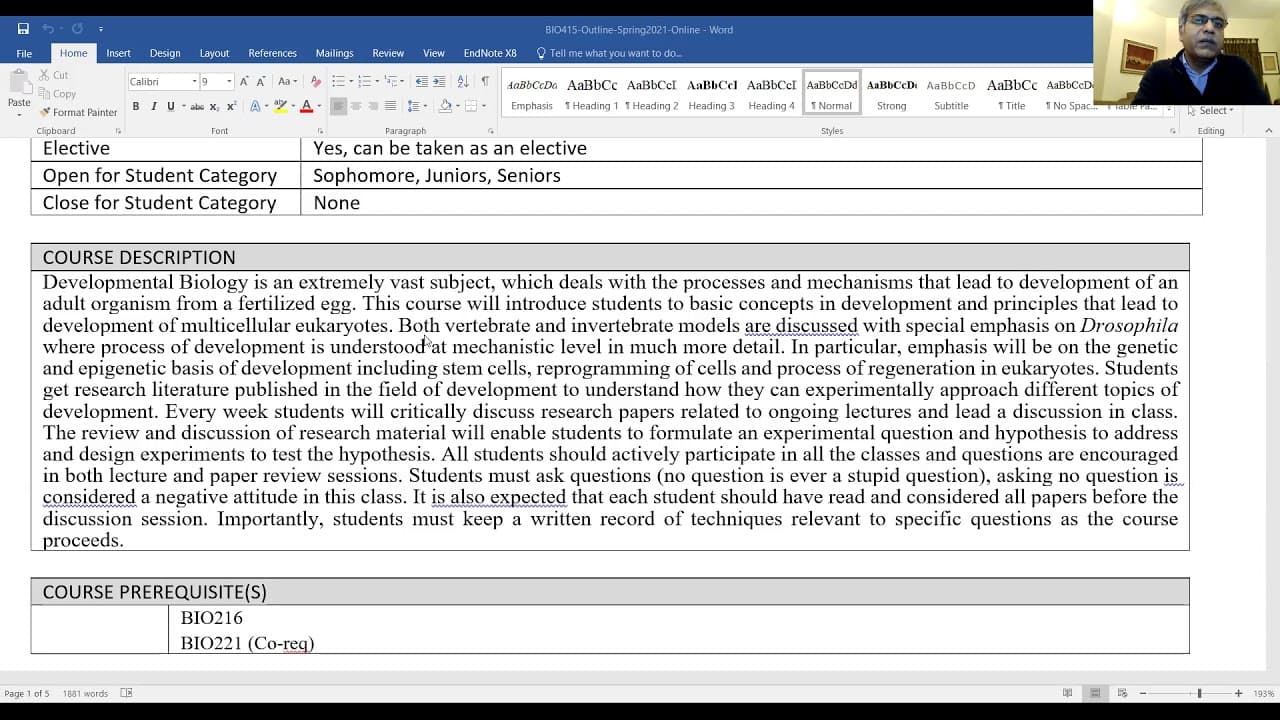The image size is (1280, 720).
Task: Align text to the left
Action: click(x=339, y=106)
